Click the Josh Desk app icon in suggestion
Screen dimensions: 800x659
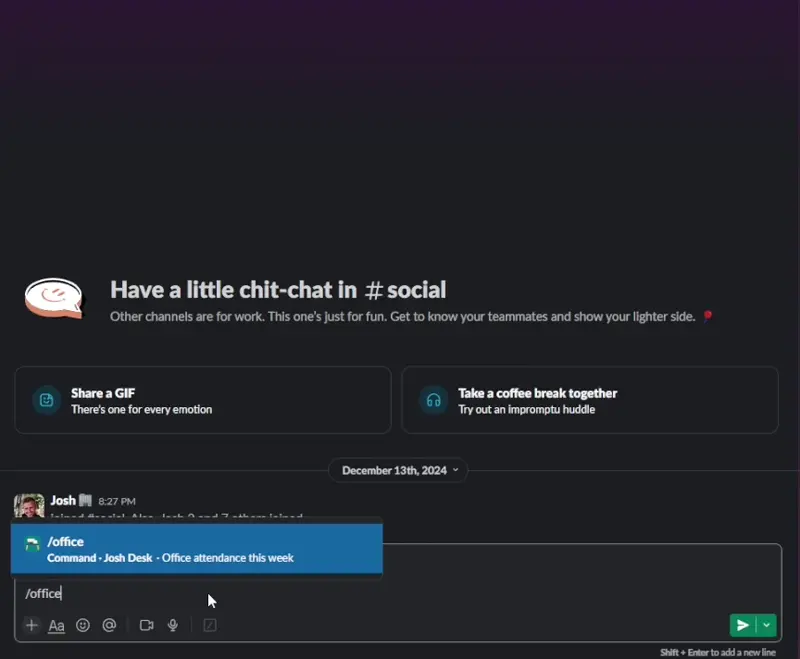(x=32, y=545)
